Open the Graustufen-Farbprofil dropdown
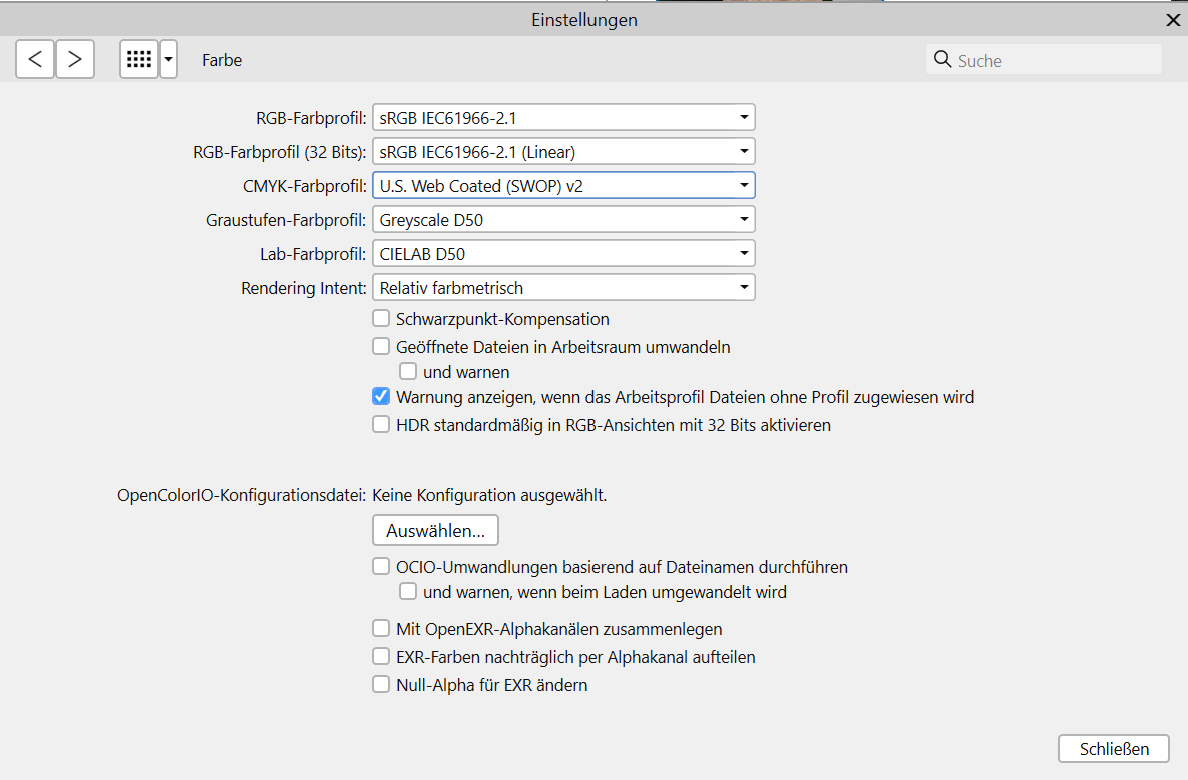The height and width of the screenshot is (780, 1188). (x=564, y=220)
